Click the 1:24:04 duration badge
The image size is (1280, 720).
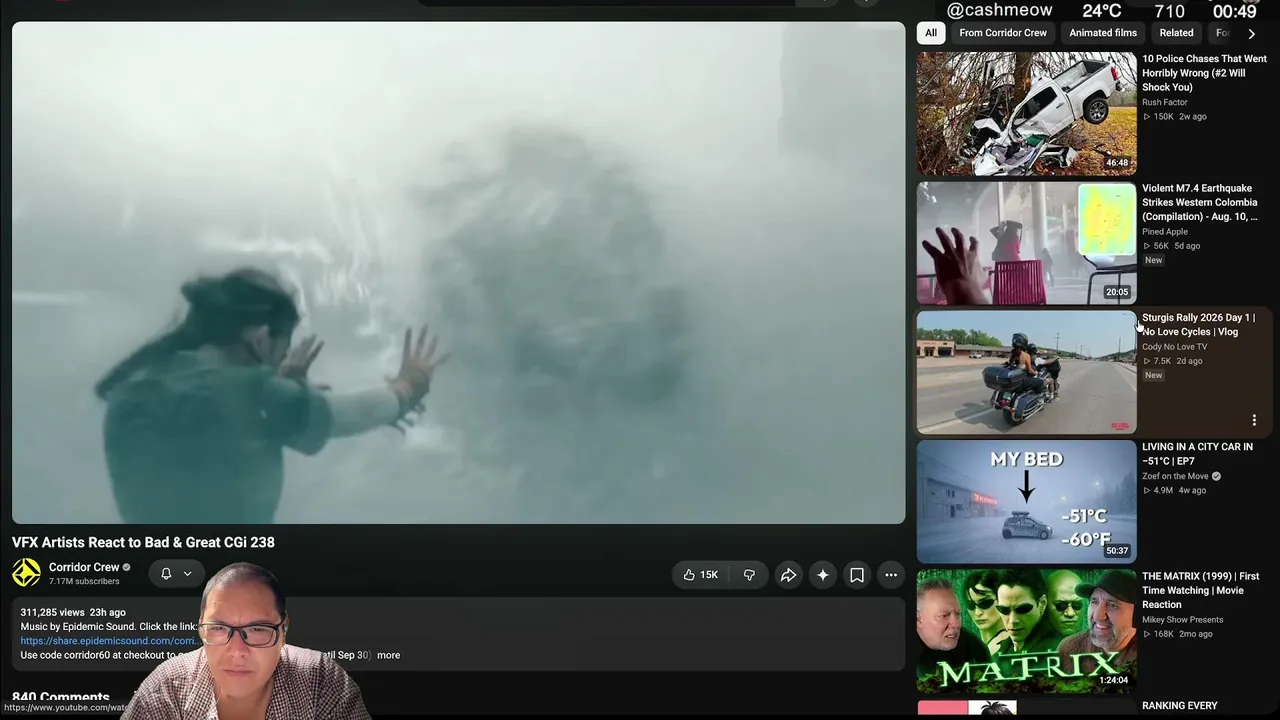click(x=1114, y=680)
